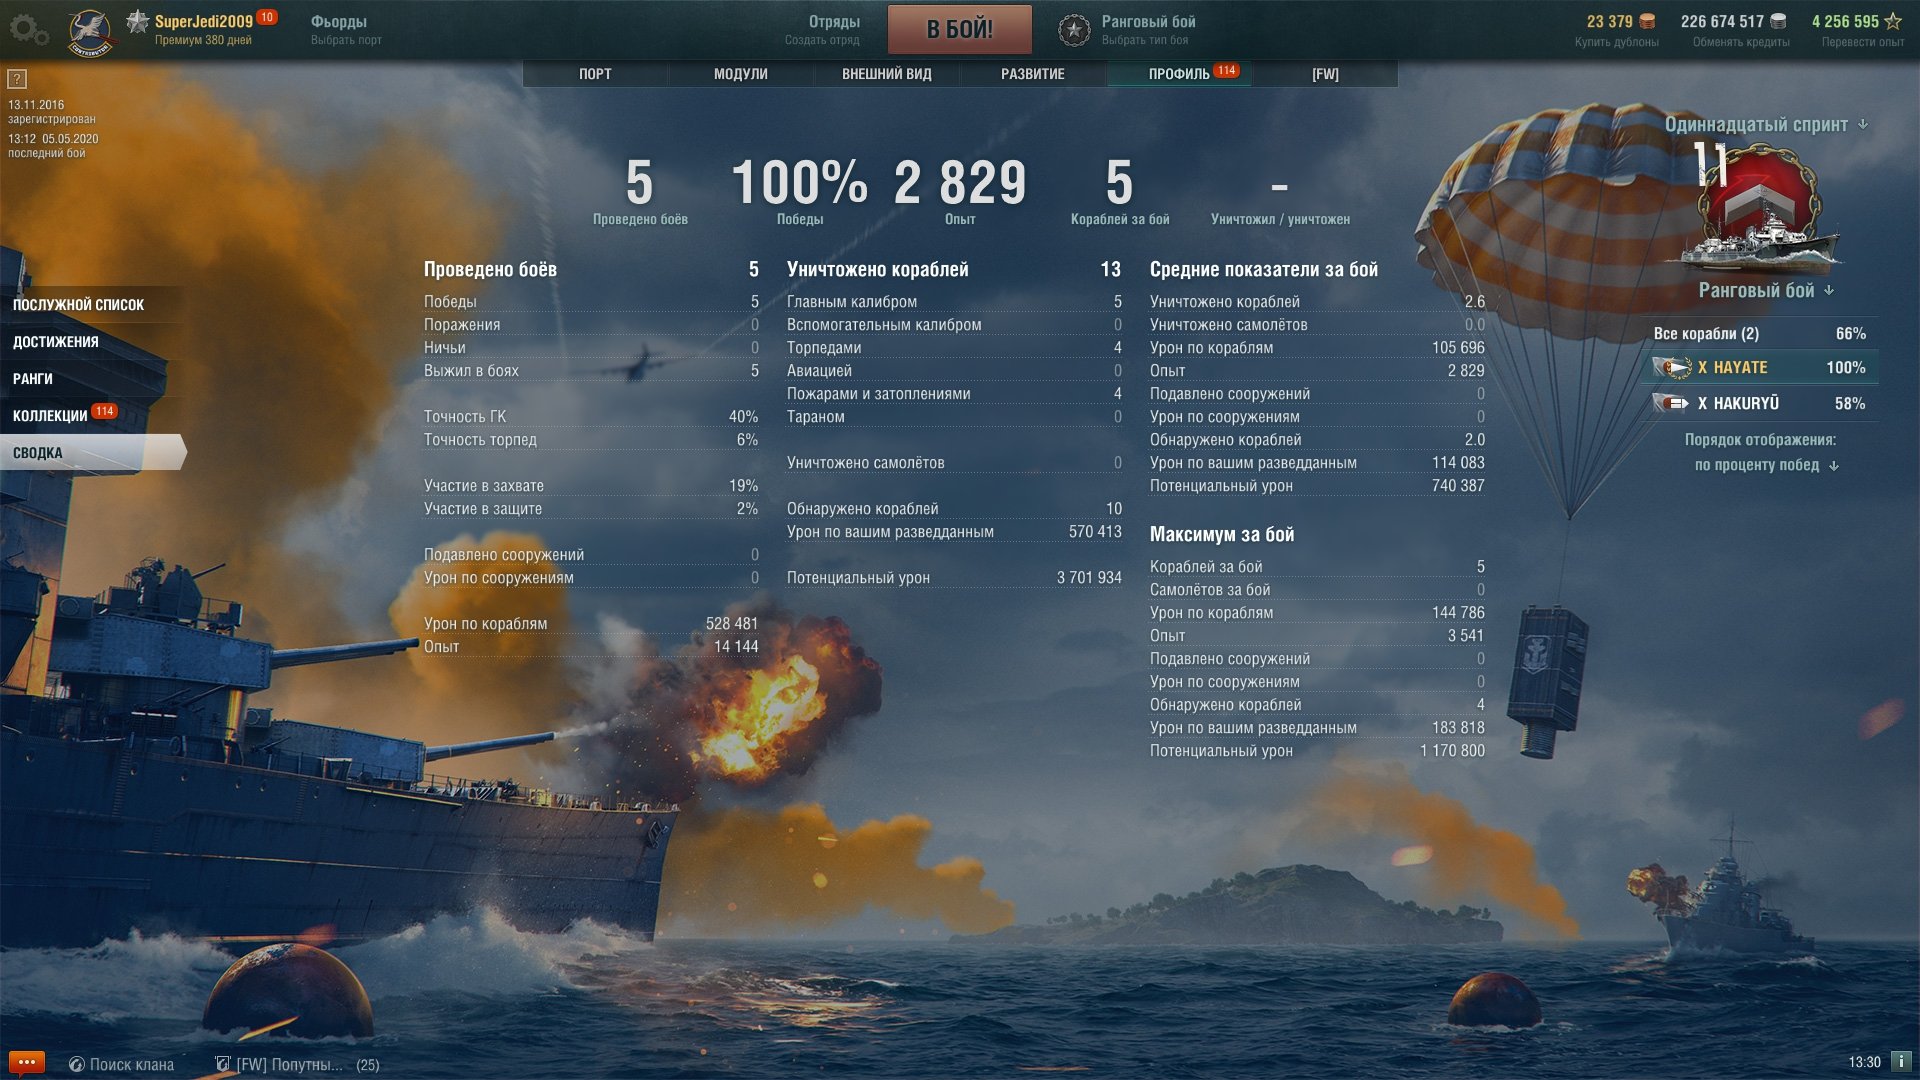Viewport: 1920px width, 1080px height.
Task: Open the по проценту побед sort dropdown
Action: click(x=1766, y=465)
